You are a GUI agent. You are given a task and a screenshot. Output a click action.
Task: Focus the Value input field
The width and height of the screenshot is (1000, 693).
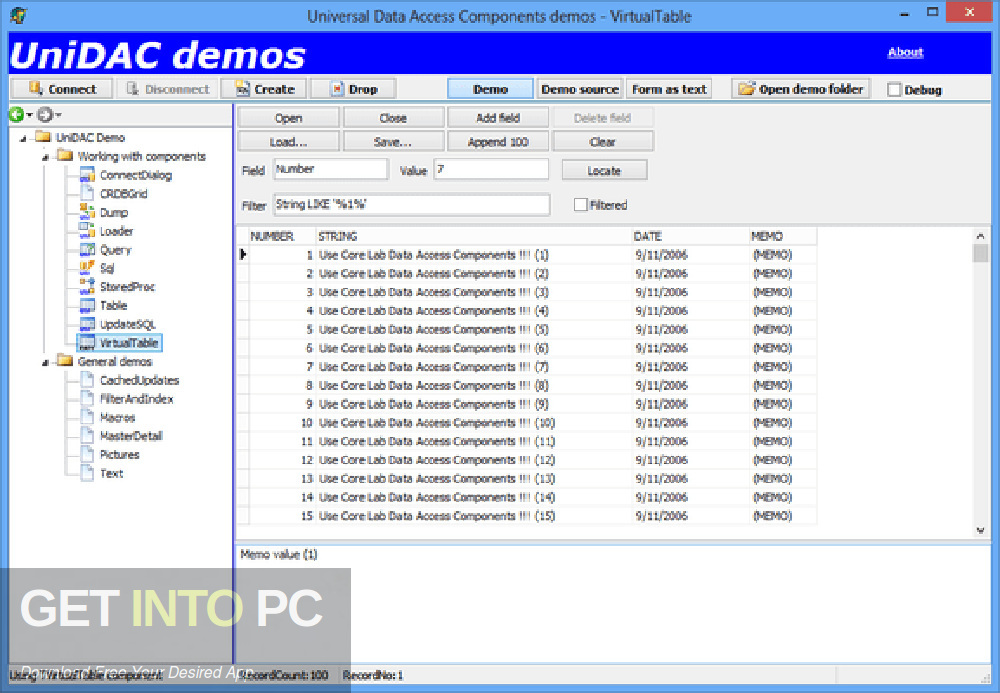491,169
